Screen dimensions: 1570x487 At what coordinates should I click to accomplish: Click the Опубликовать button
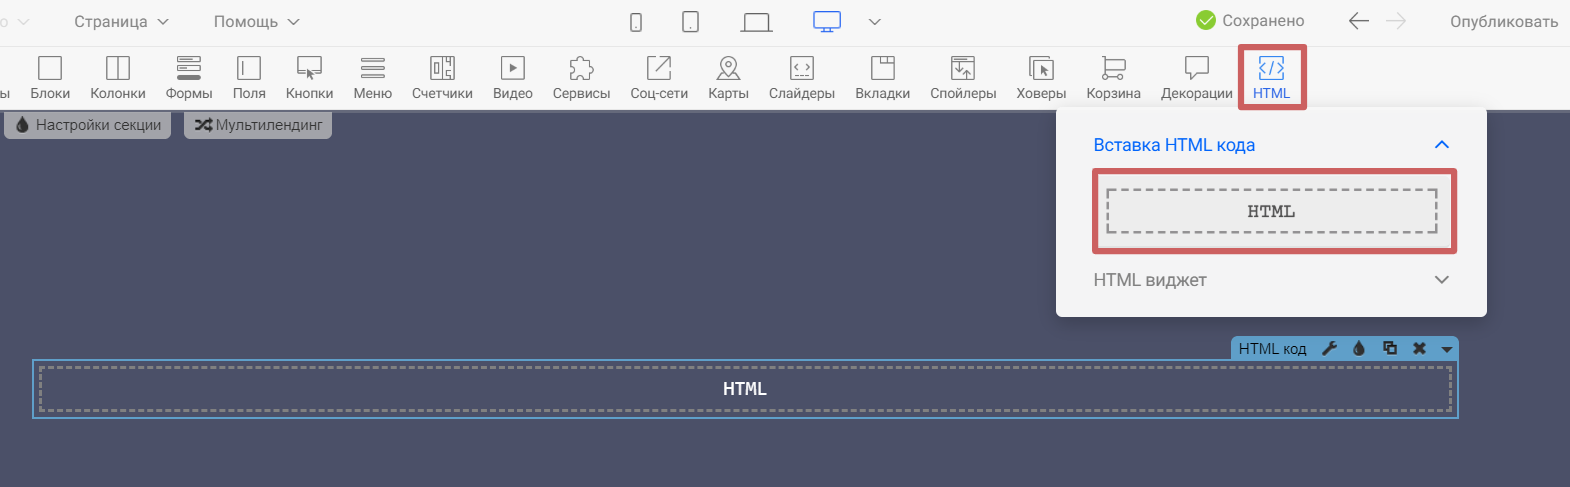[x=1503, y=22]
